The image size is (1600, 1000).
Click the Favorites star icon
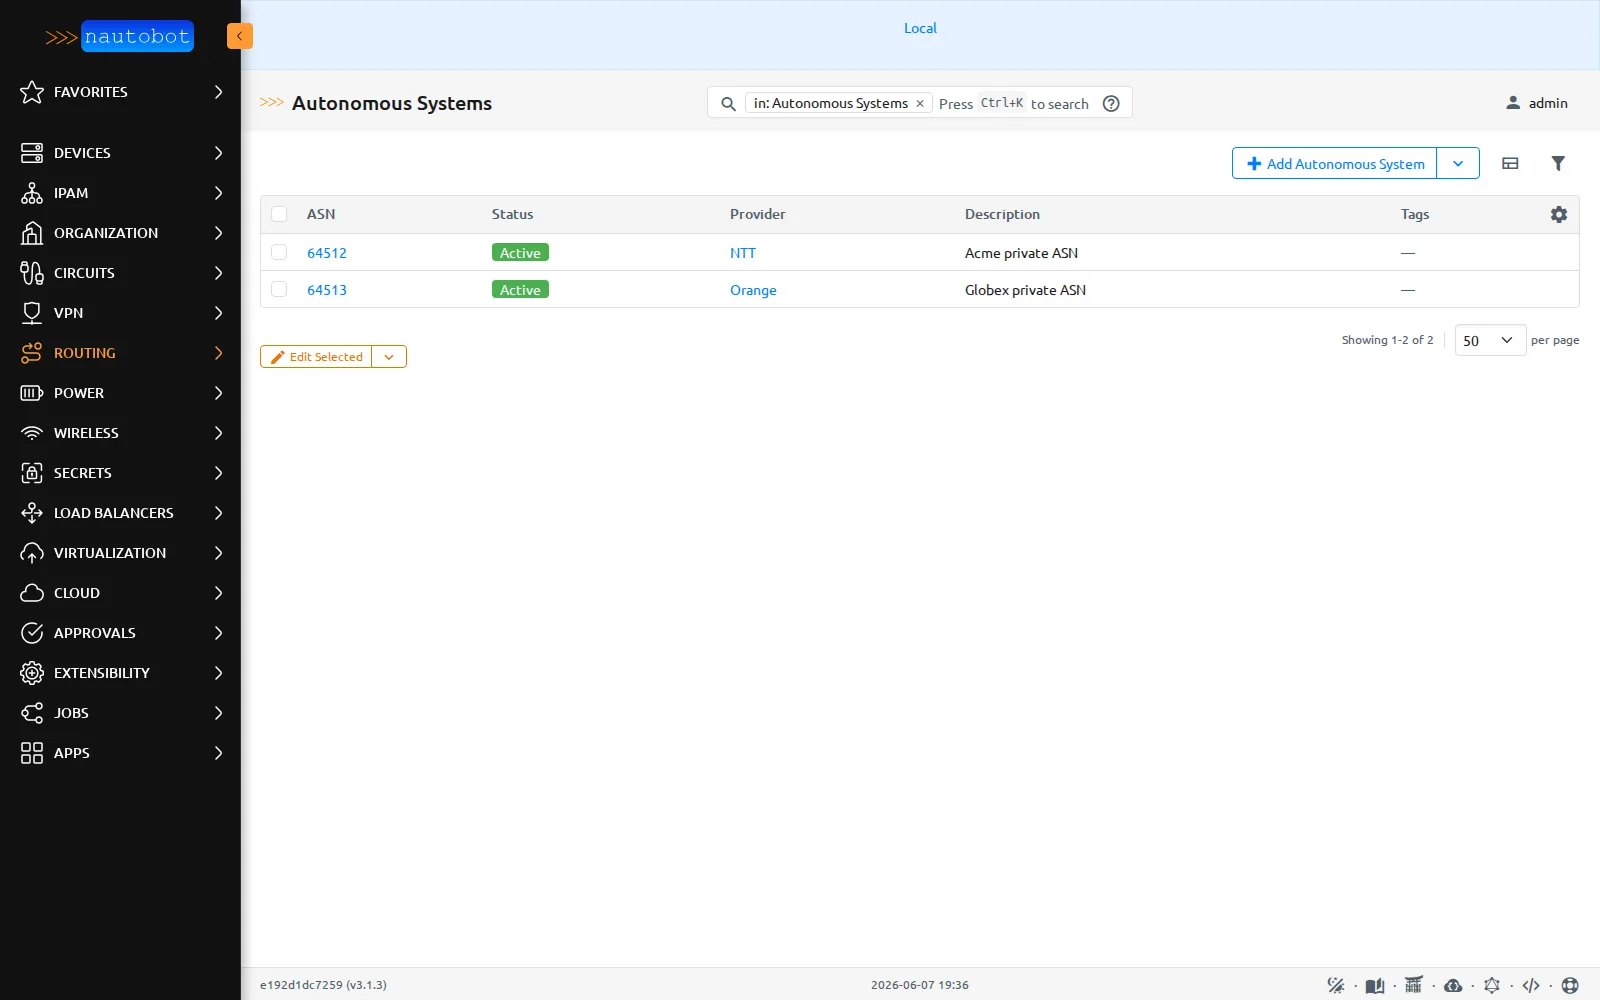click(32, 92)
